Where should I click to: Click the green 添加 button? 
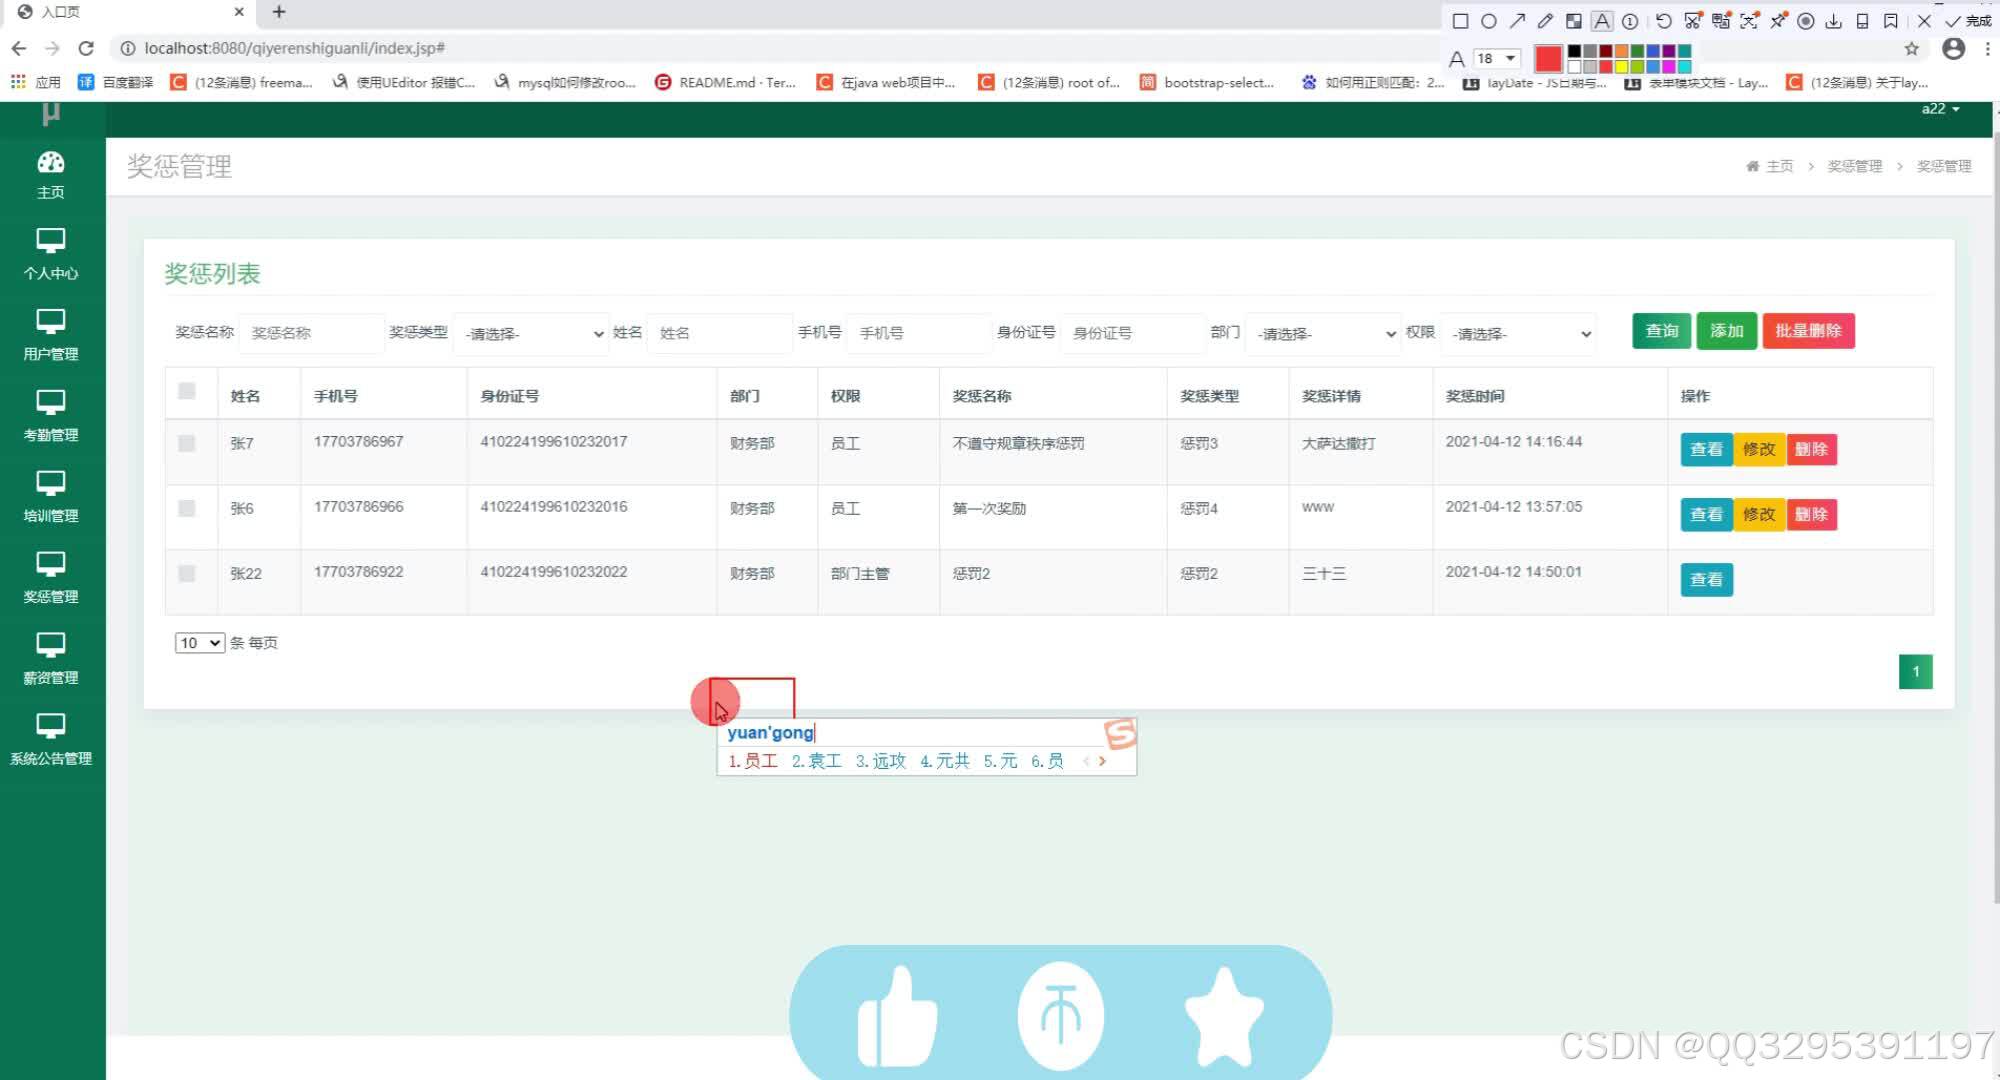(1727, 331)
